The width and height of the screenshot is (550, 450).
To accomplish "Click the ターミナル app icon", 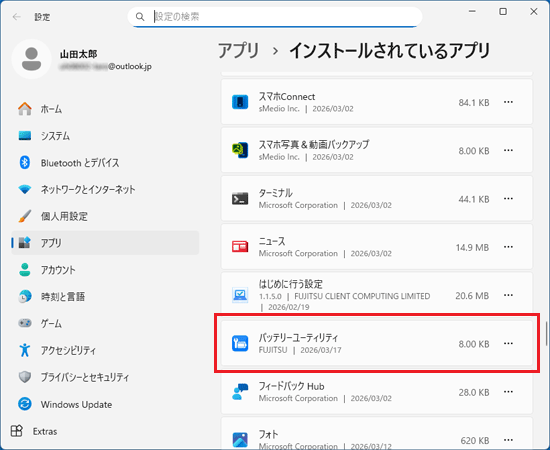I will pyautogui.click(x=240, y=199).
